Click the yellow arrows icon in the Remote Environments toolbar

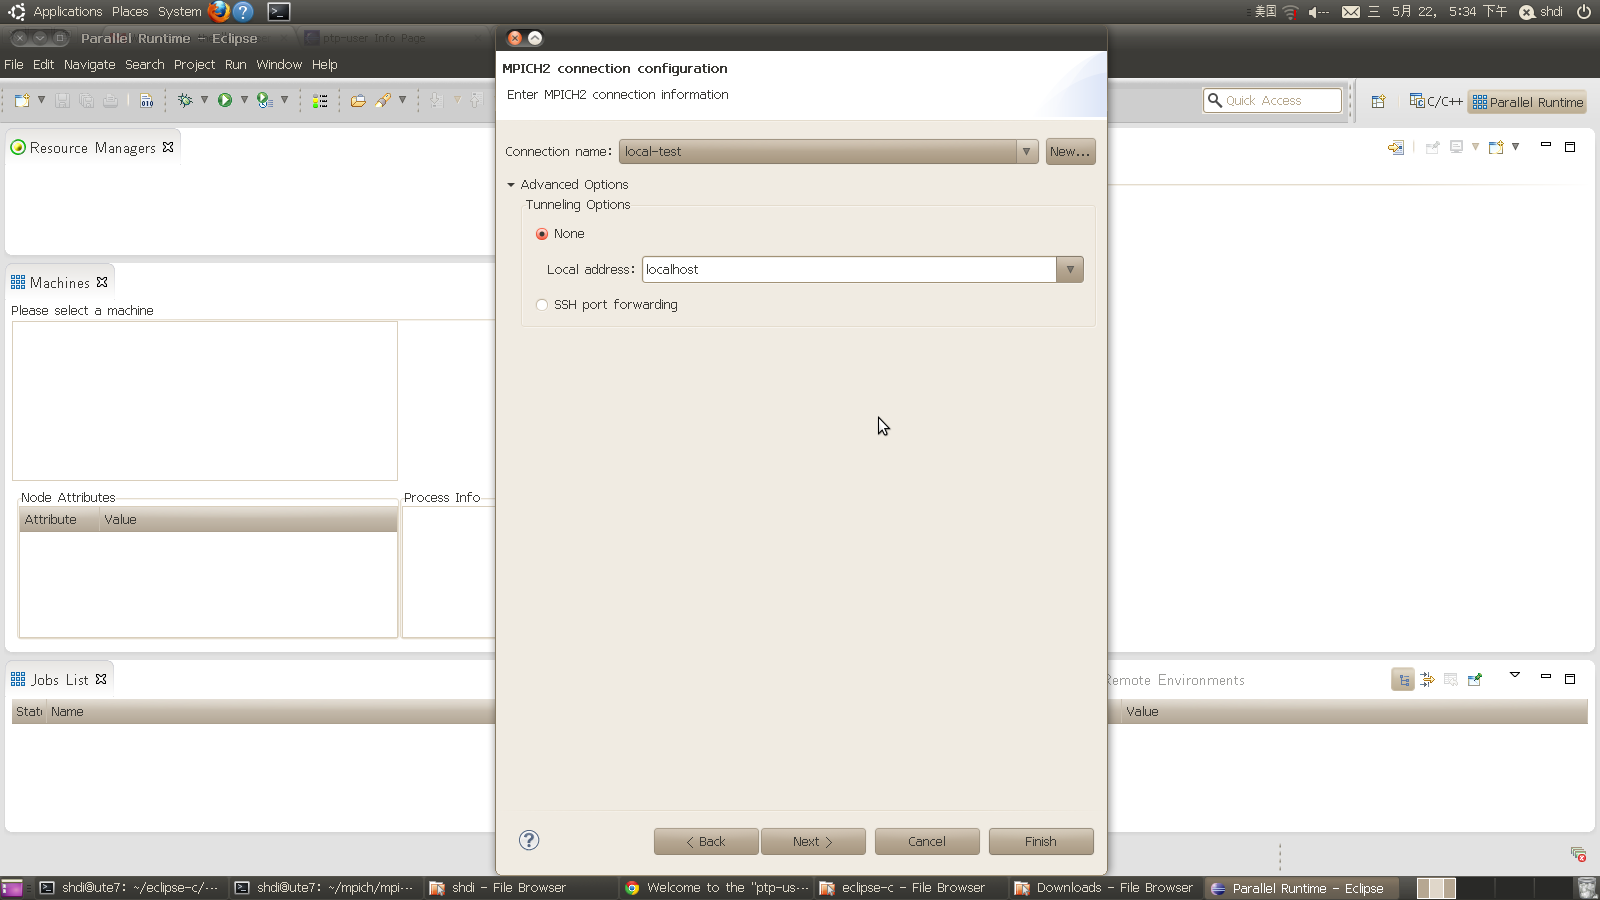coord(1427,680)
